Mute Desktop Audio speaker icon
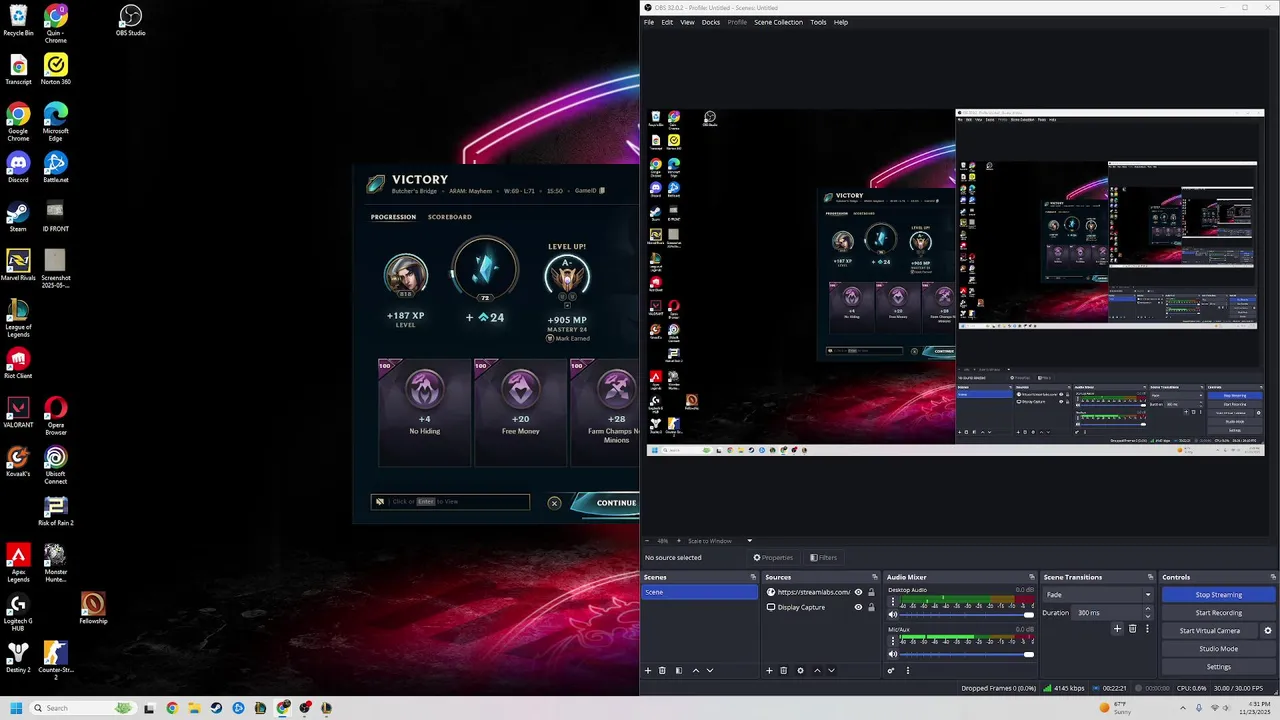 pos(893,615)
